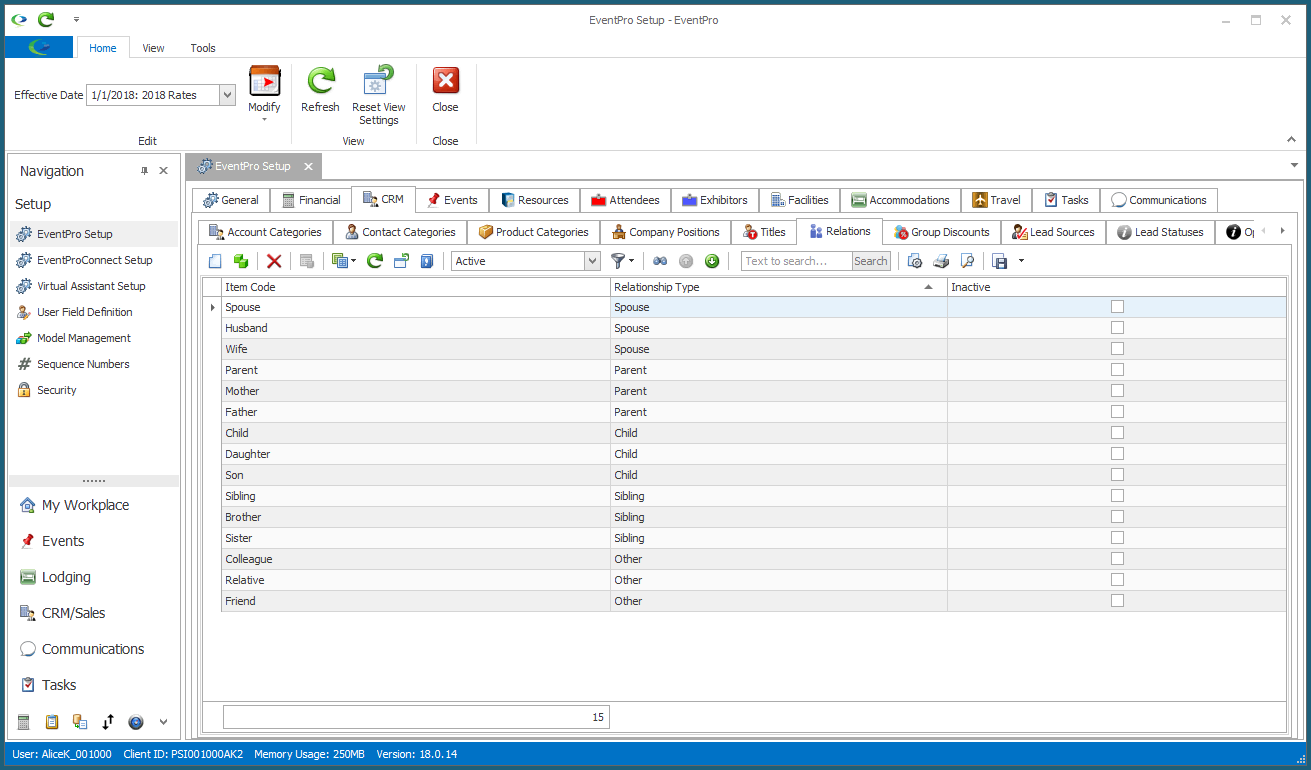Screen dimensions: 1311x770
Task: Expand the Modify button dropdown
Action: coord(265,119)
